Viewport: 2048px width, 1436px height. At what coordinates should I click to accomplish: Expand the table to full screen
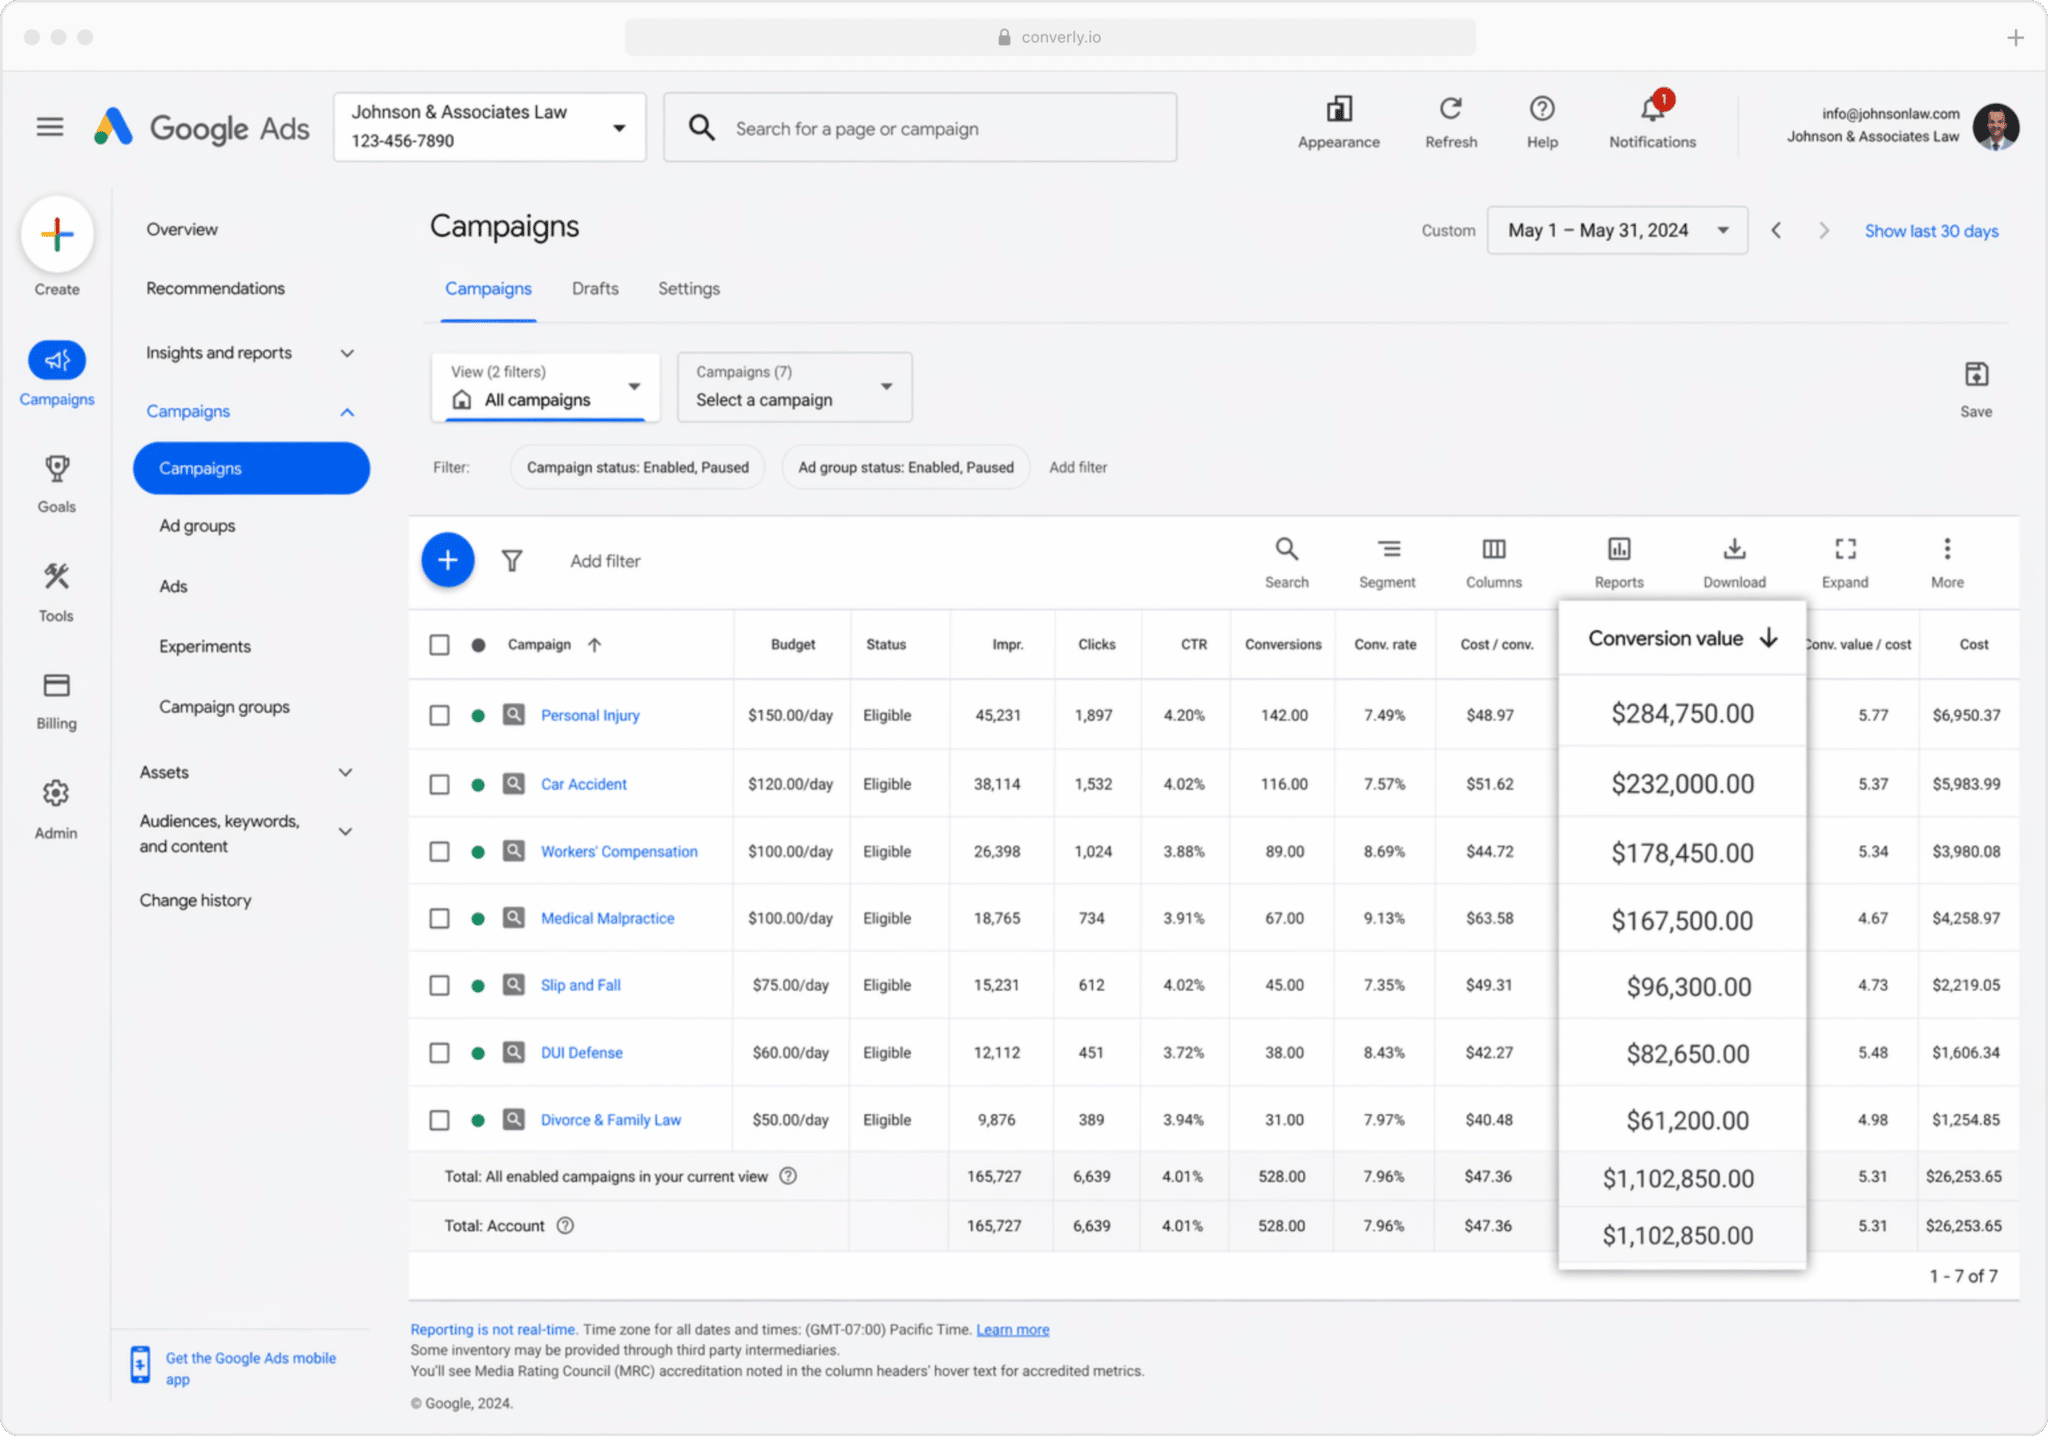1845,562
